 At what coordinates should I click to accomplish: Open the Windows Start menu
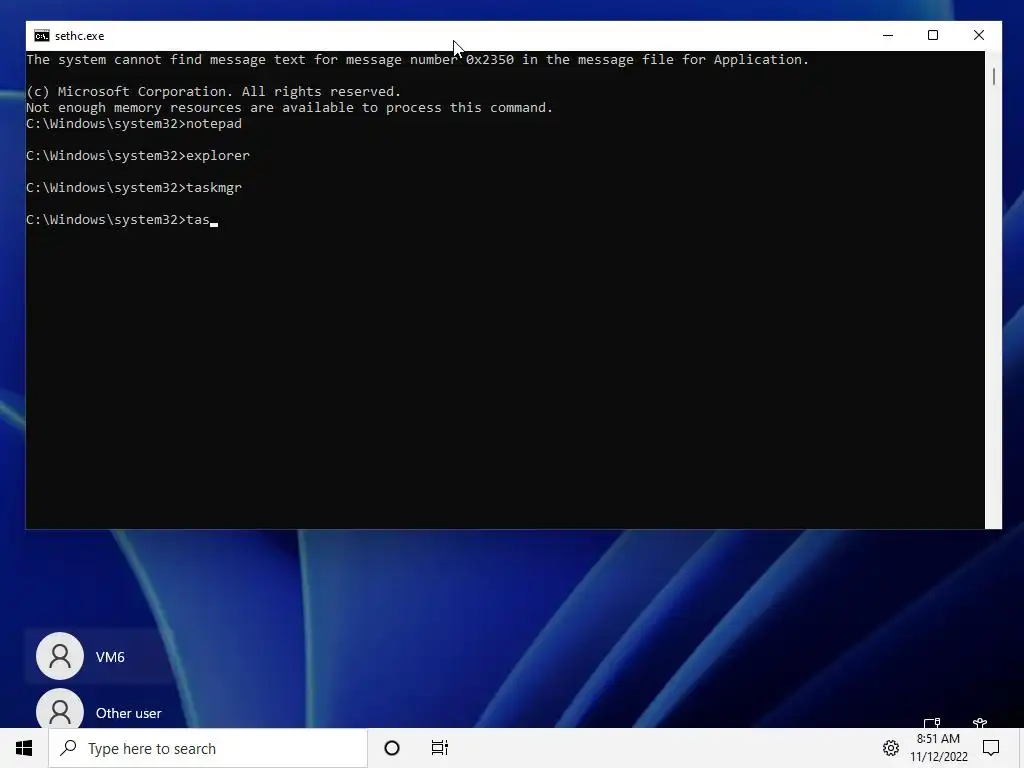point(24,748)
